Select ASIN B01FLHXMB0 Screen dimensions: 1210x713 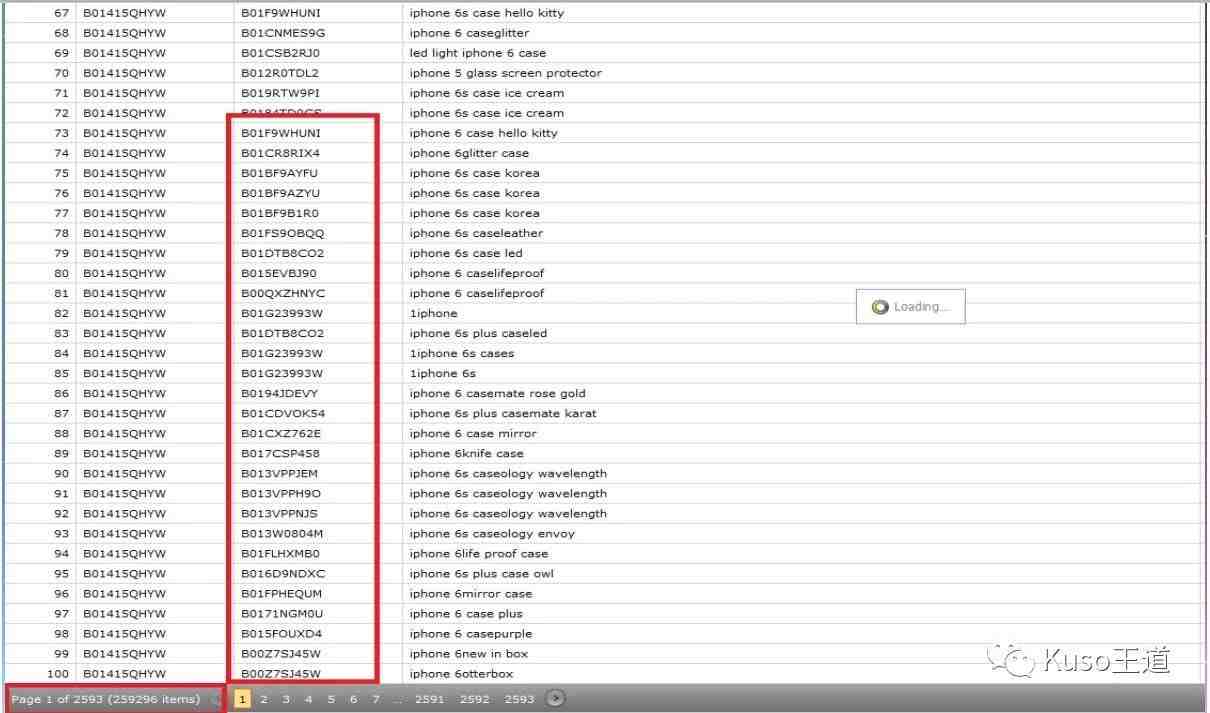(280, 553)
